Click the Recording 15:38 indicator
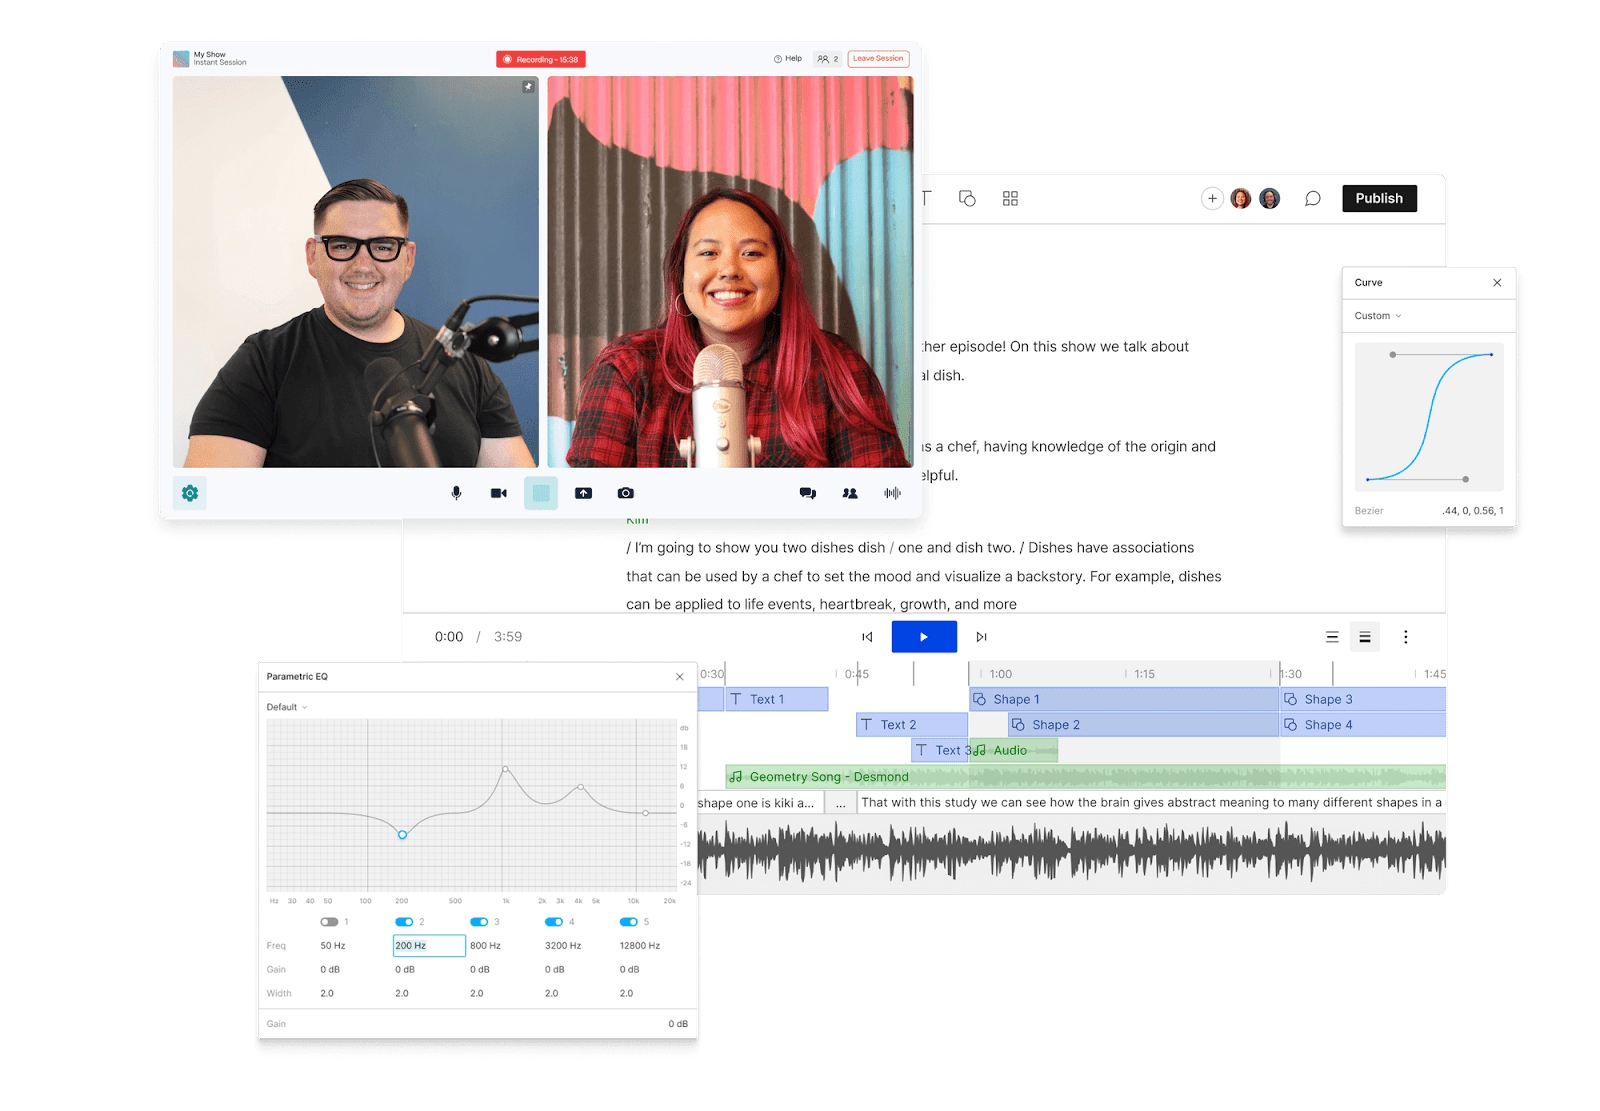The width and height of the screenshot is (1600, 1111). 541,59
